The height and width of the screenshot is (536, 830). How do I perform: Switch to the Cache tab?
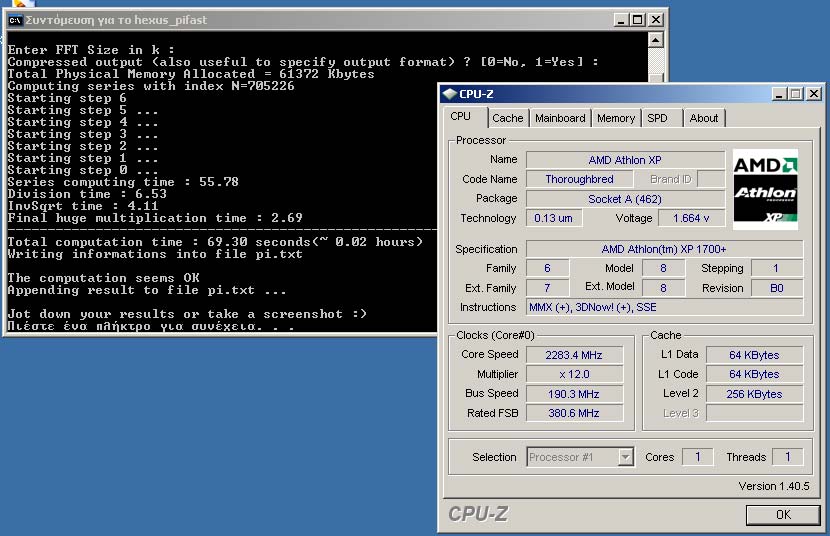click(x=507, y=118)
